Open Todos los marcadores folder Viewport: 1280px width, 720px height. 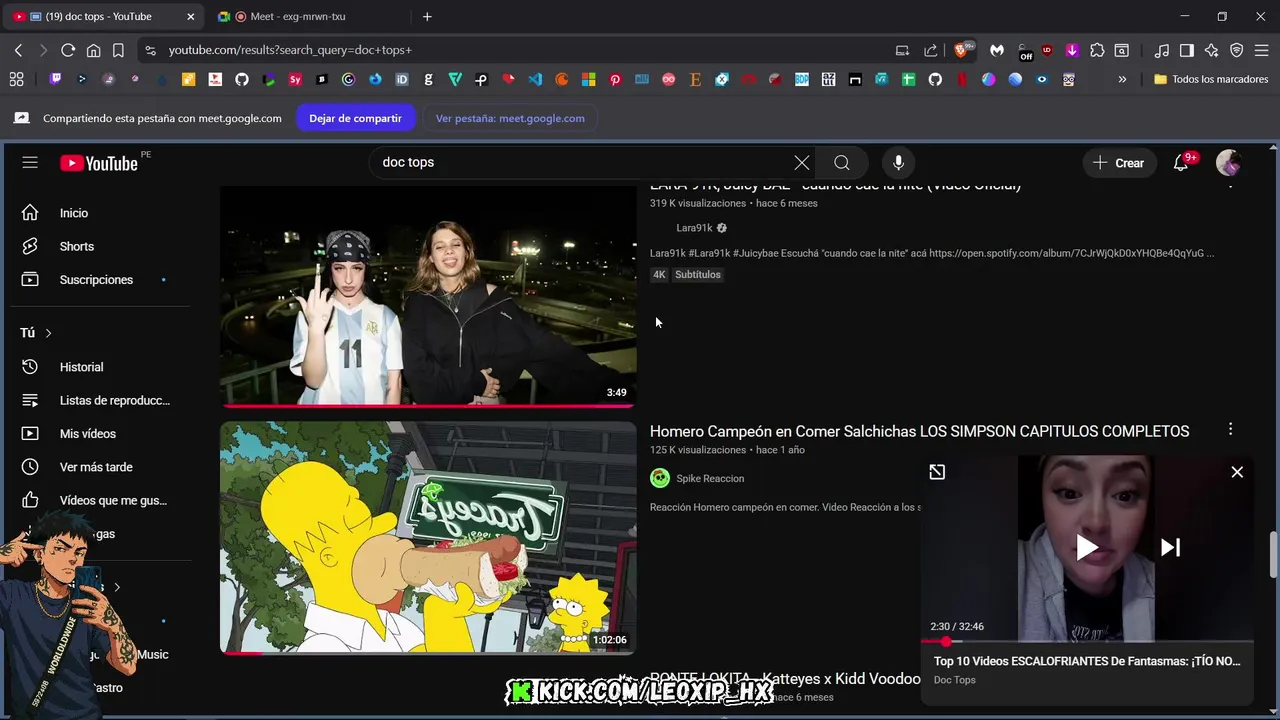tap(1211, 79)
